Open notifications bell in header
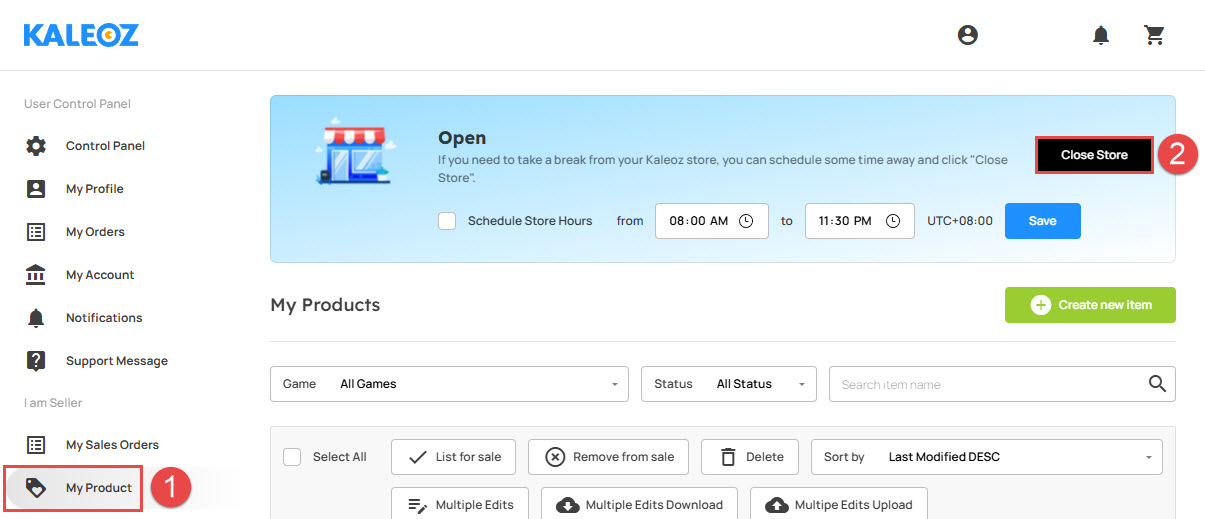 [1101, 35]
